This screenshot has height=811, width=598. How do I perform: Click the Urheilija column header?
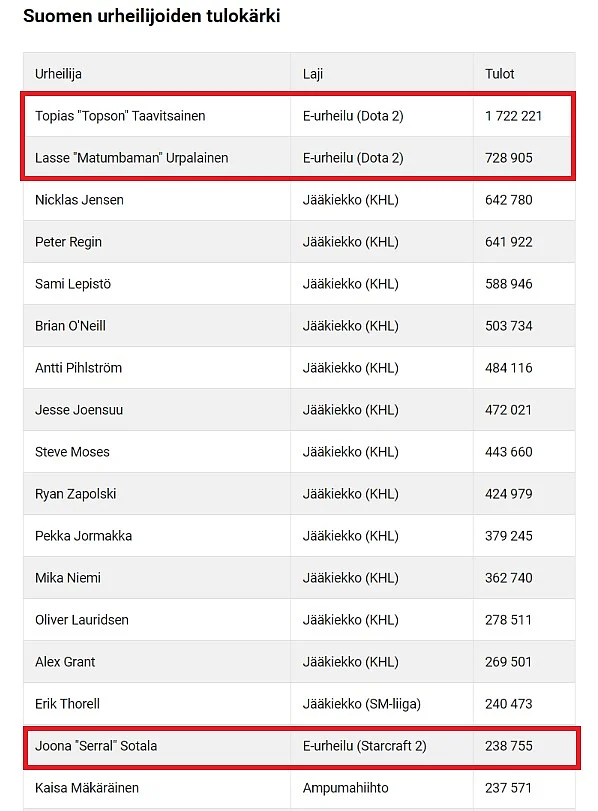58,74
